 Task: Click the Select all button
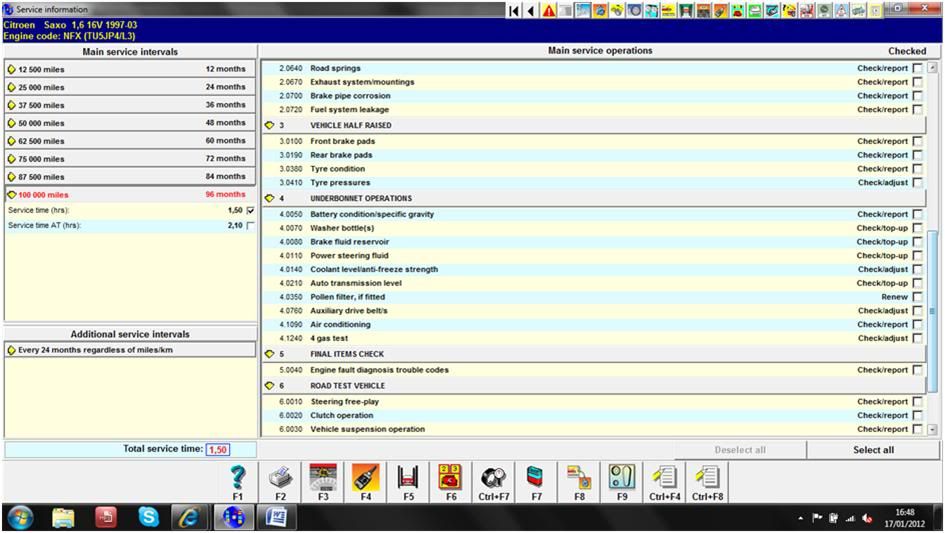(x=873, y=450)
